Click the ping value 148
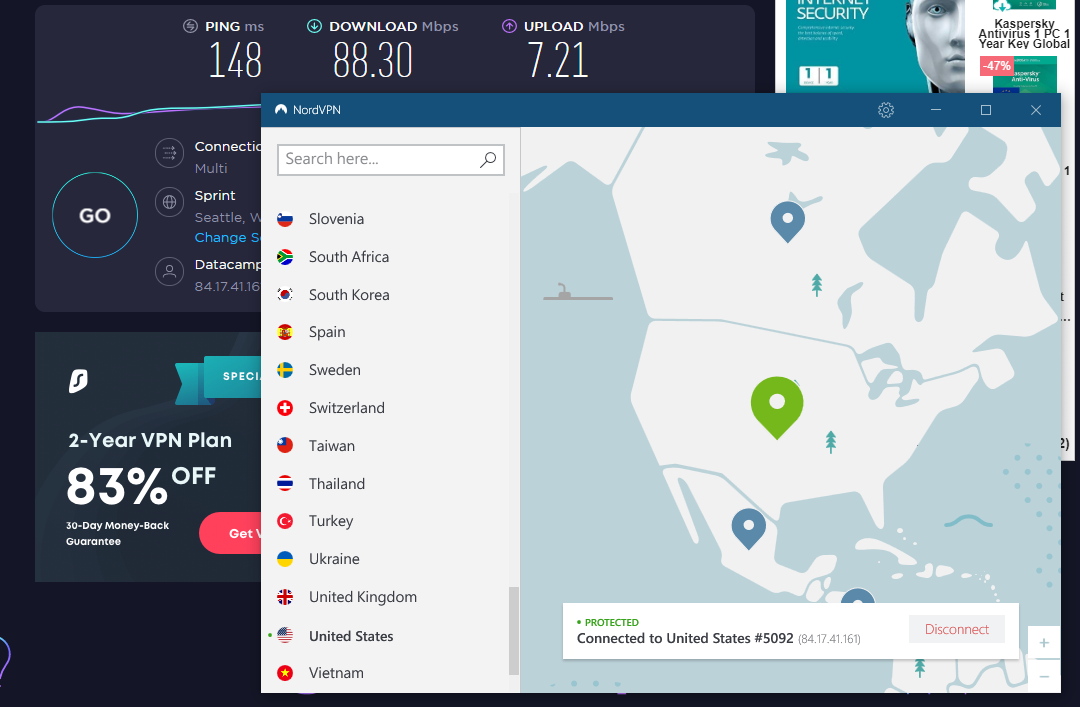This screenshot has width=1080, height=707. tap(235, 60)
